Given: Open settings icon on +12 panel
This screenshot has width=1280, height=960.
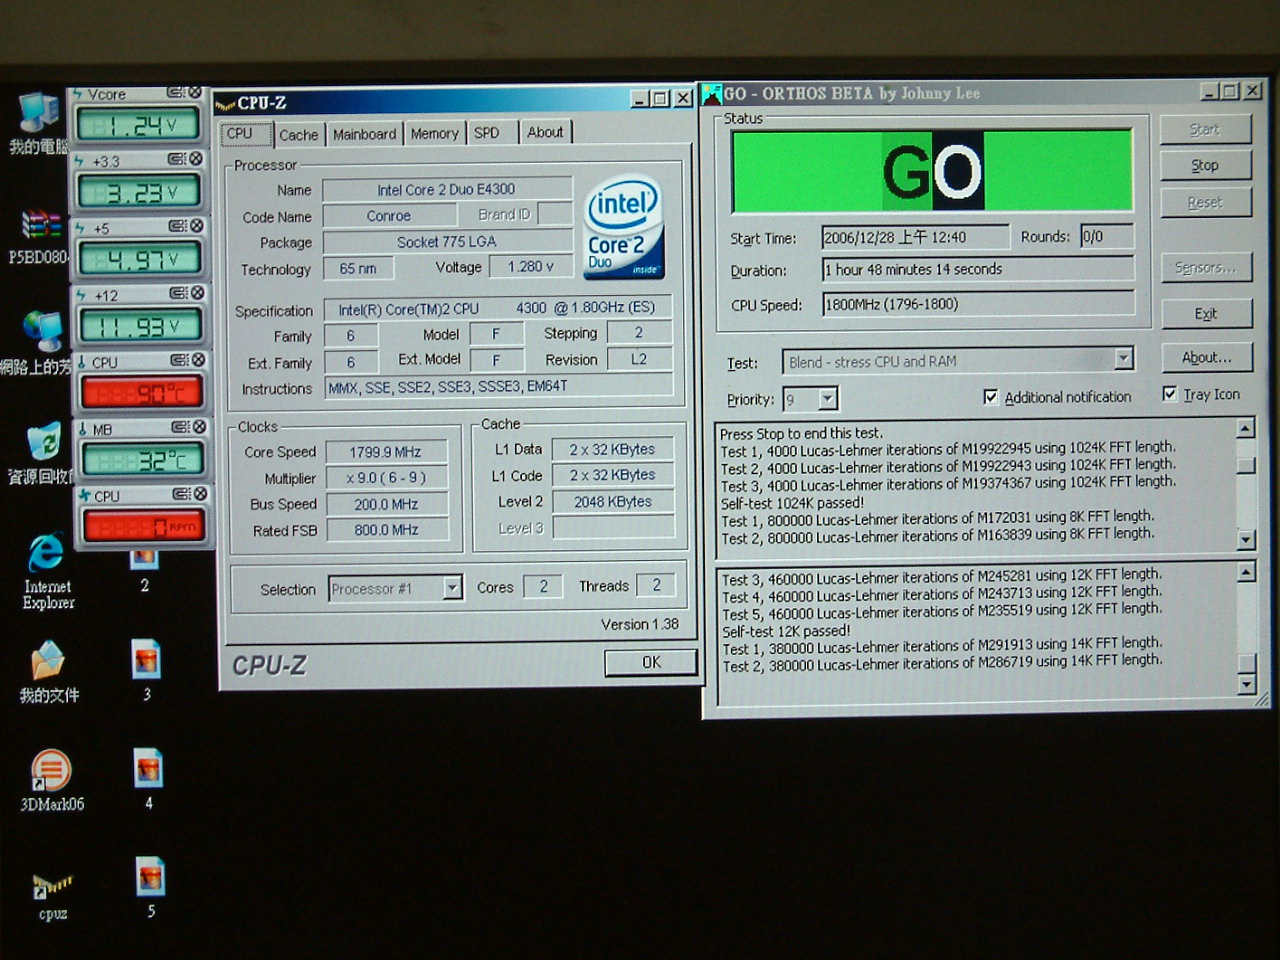Looking at the screenshot, I should coord(179,293).
